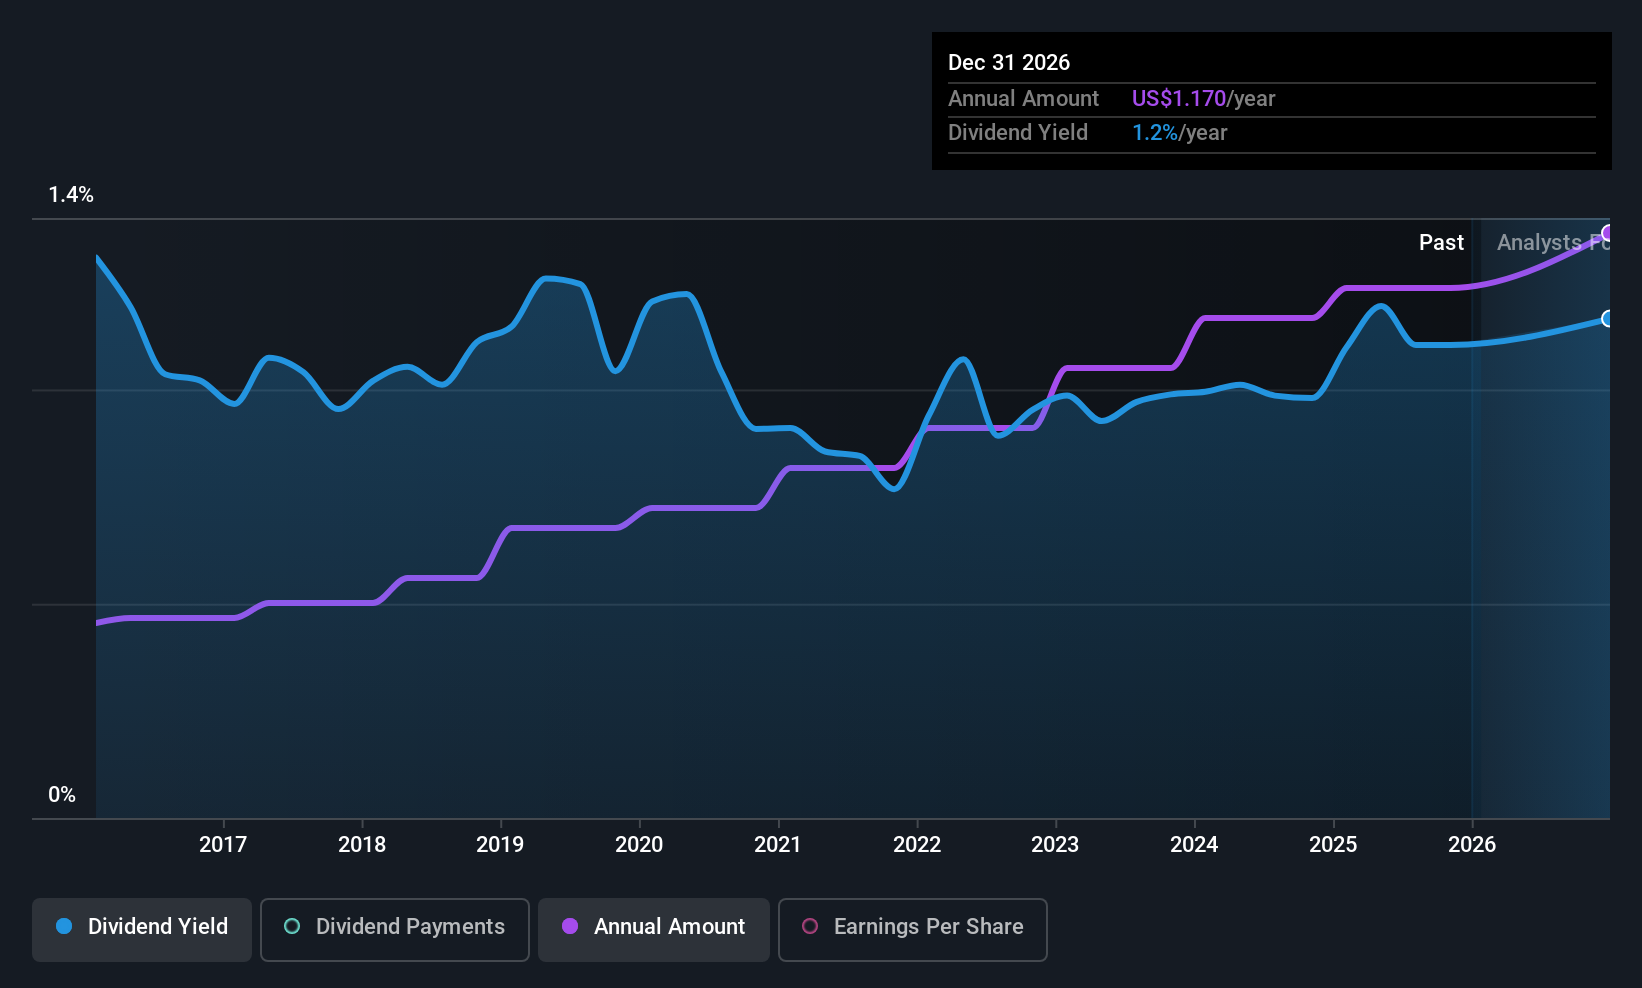Click the 1.2%/year tooltip value
The width and height of the screenshot is (1642, 988).
point(1179,132)
